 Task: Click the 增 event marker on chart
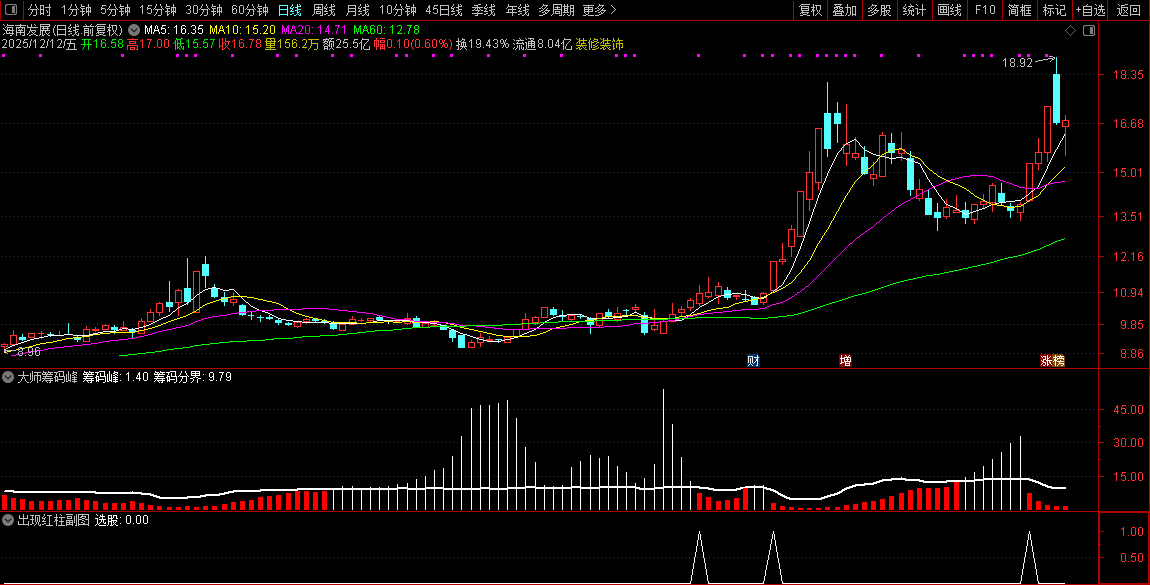(845, 360)
